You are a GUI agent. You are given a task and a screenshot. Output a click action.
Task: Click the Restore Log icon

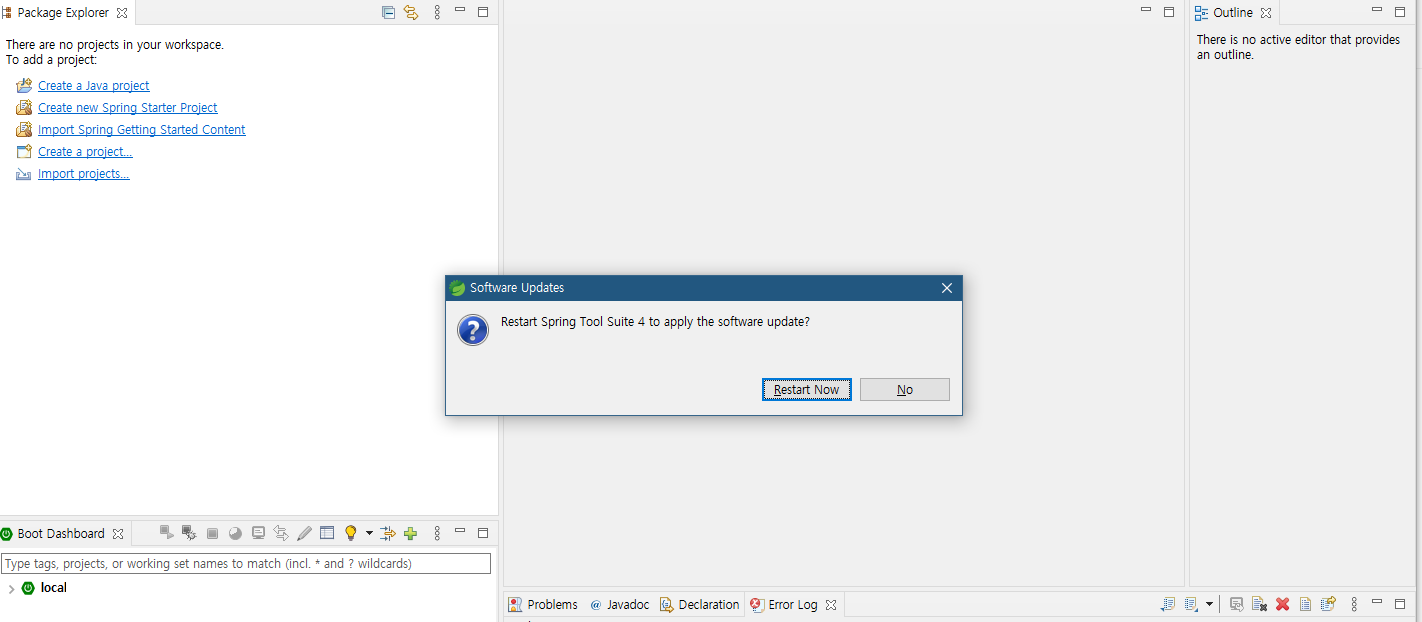click(1328, 604)
